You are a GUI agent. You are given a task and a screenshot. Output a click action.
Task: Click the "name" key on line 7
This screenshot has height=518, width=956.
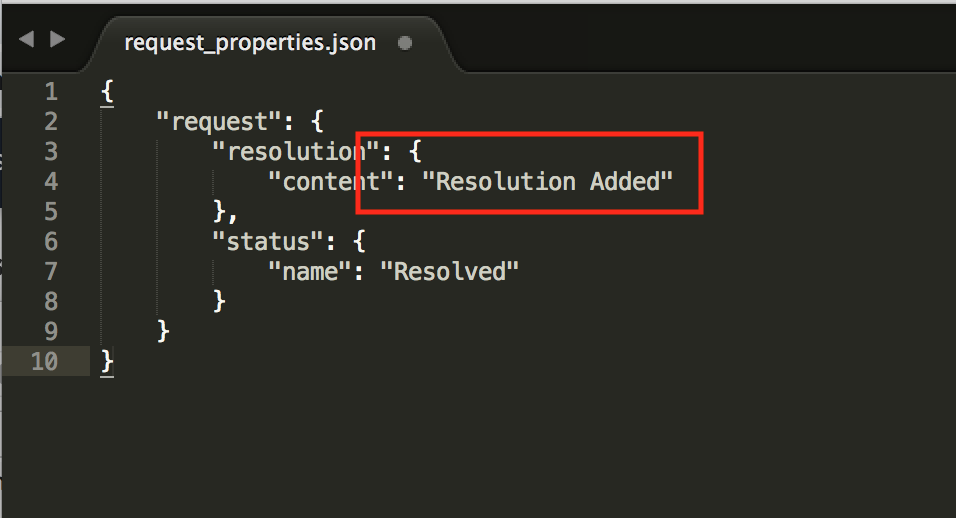[x=312, y=271]
